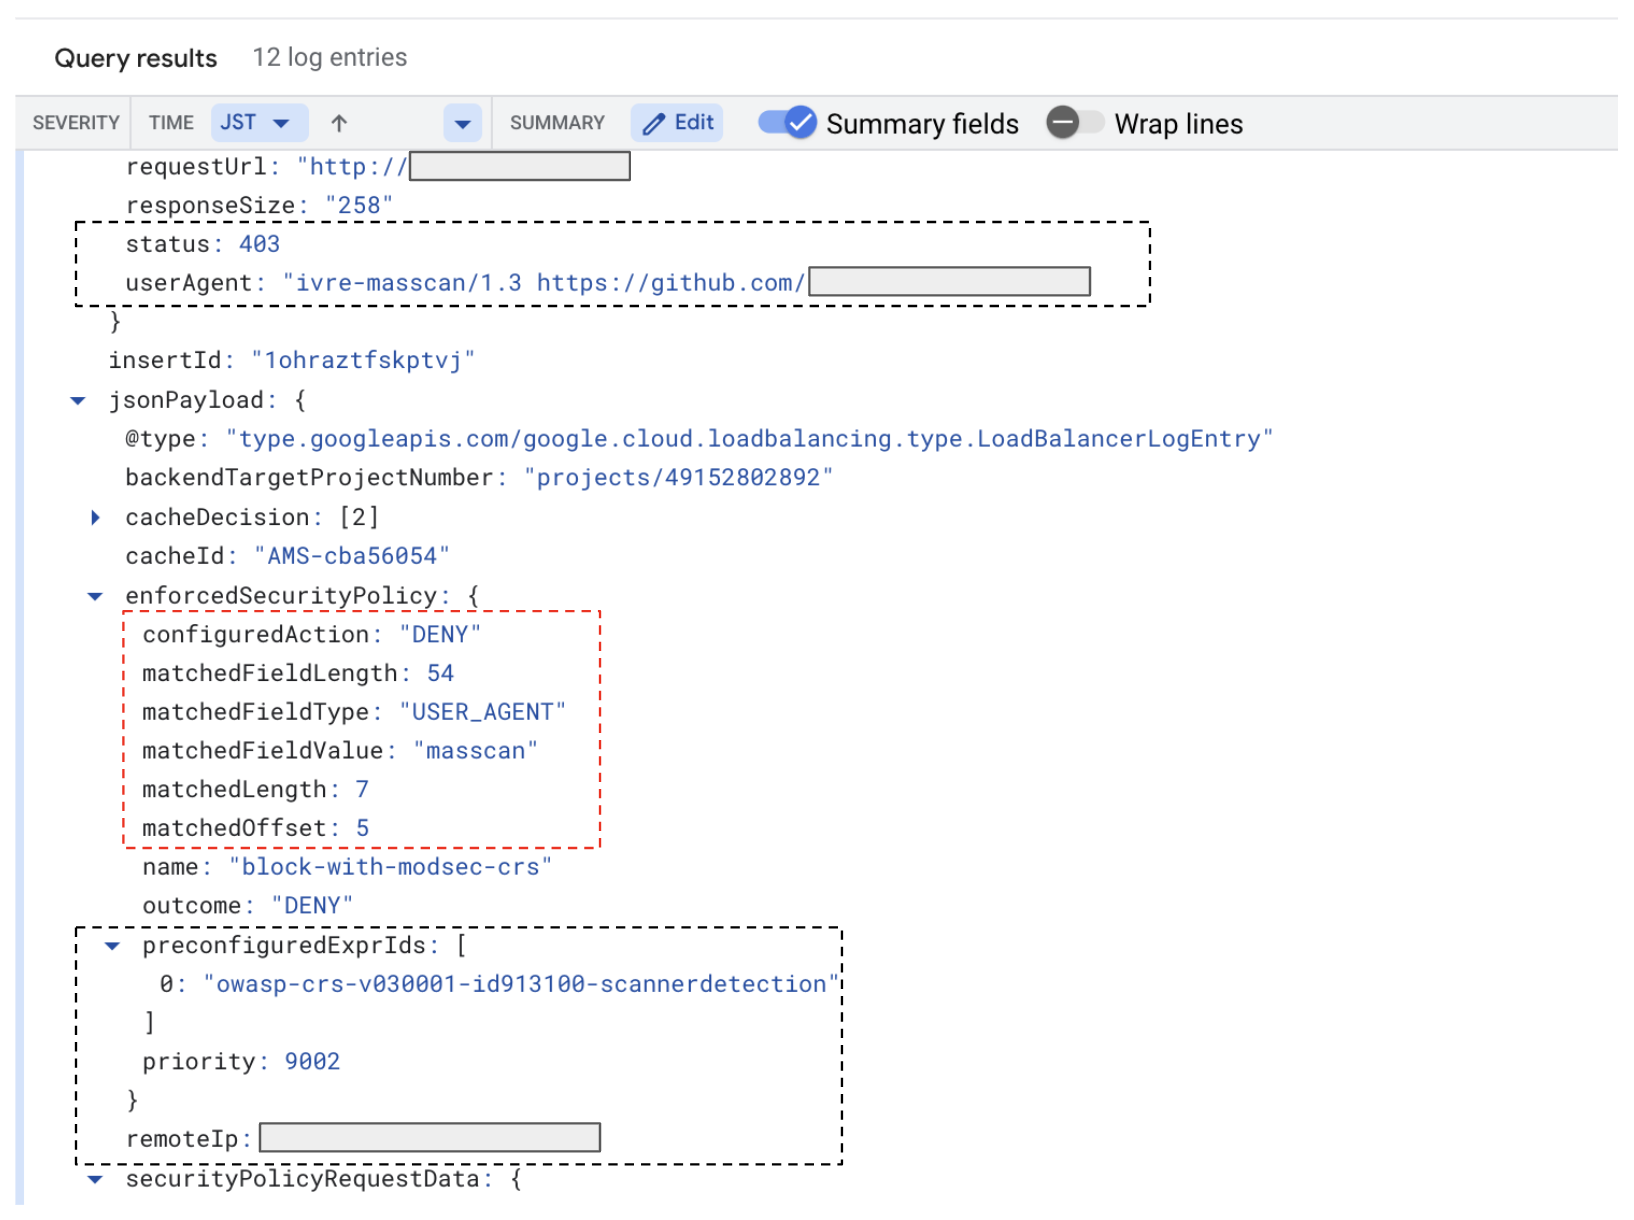Select the matchedFieldType value USER_AGENT
This screenshot has height=1220, width=1634.
point(483,712)
